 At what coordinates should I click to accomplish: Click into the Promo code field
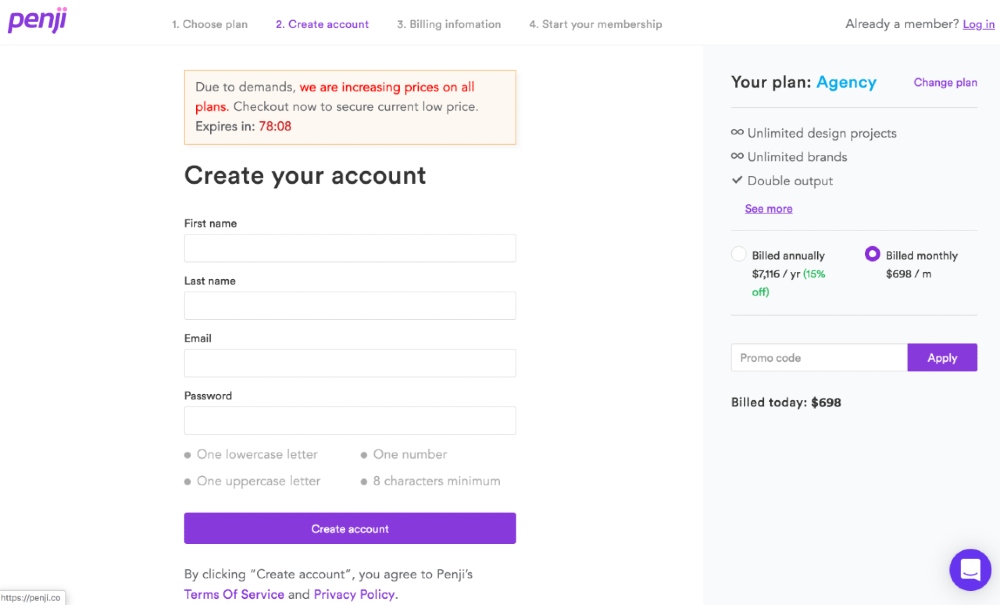[819, 358]
